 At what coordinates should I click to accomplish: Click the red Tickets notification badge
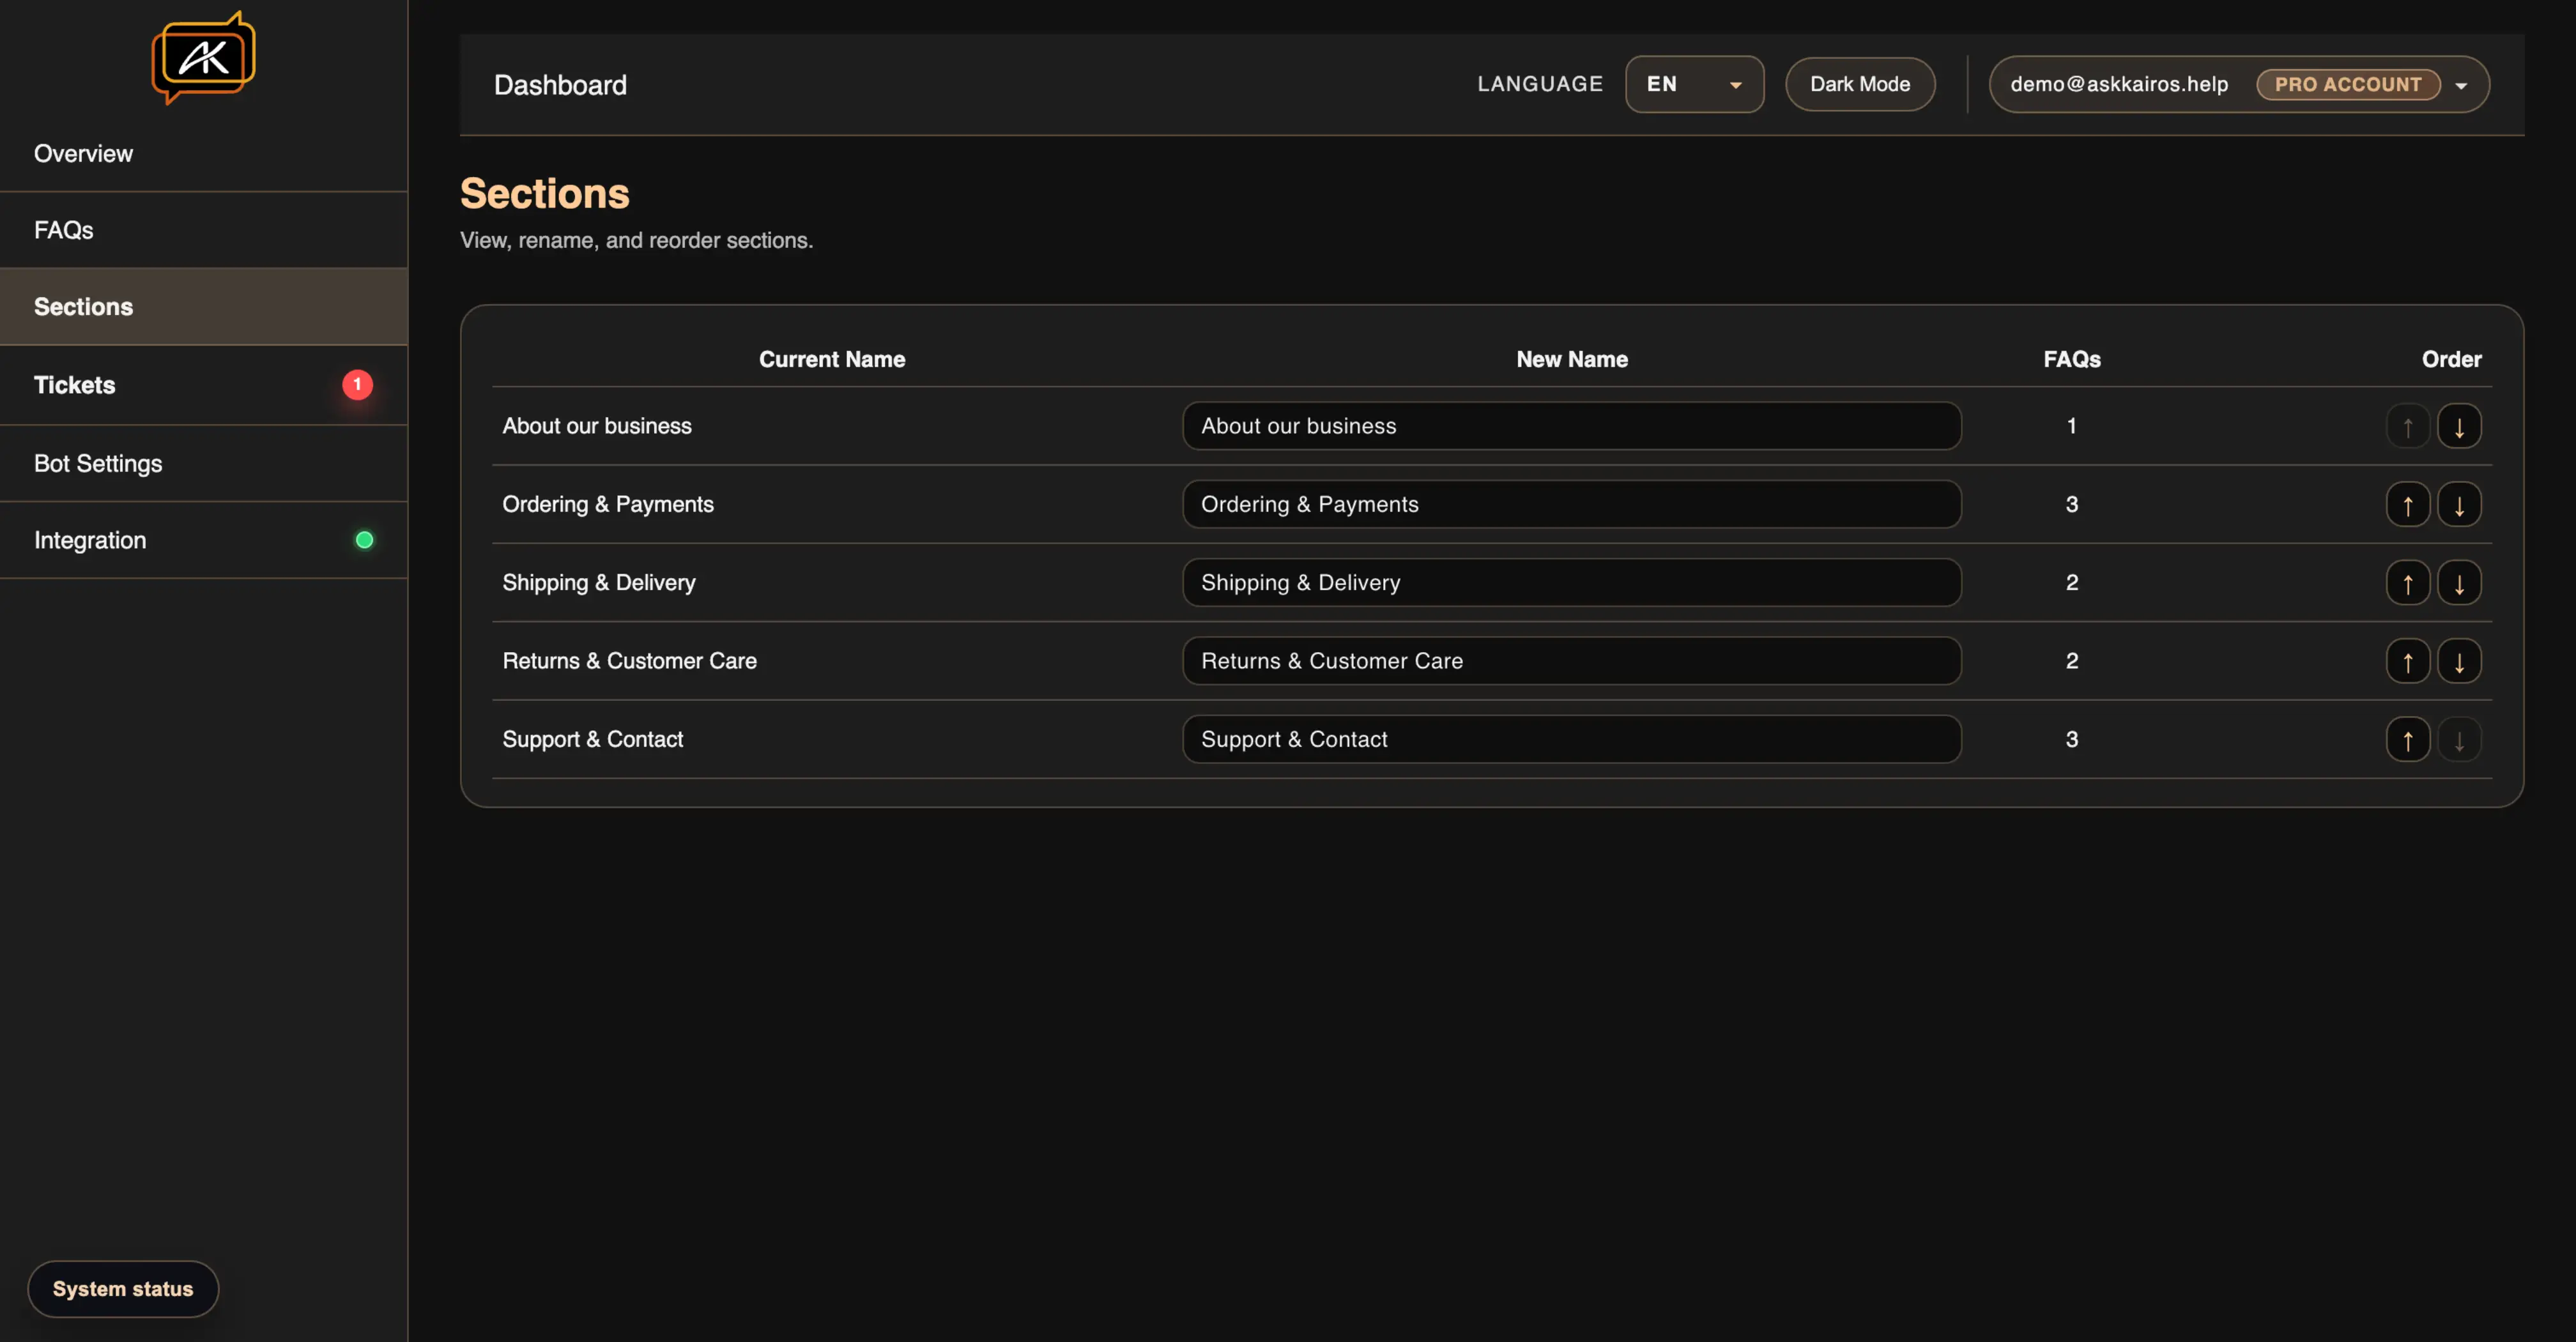point(357,385)
